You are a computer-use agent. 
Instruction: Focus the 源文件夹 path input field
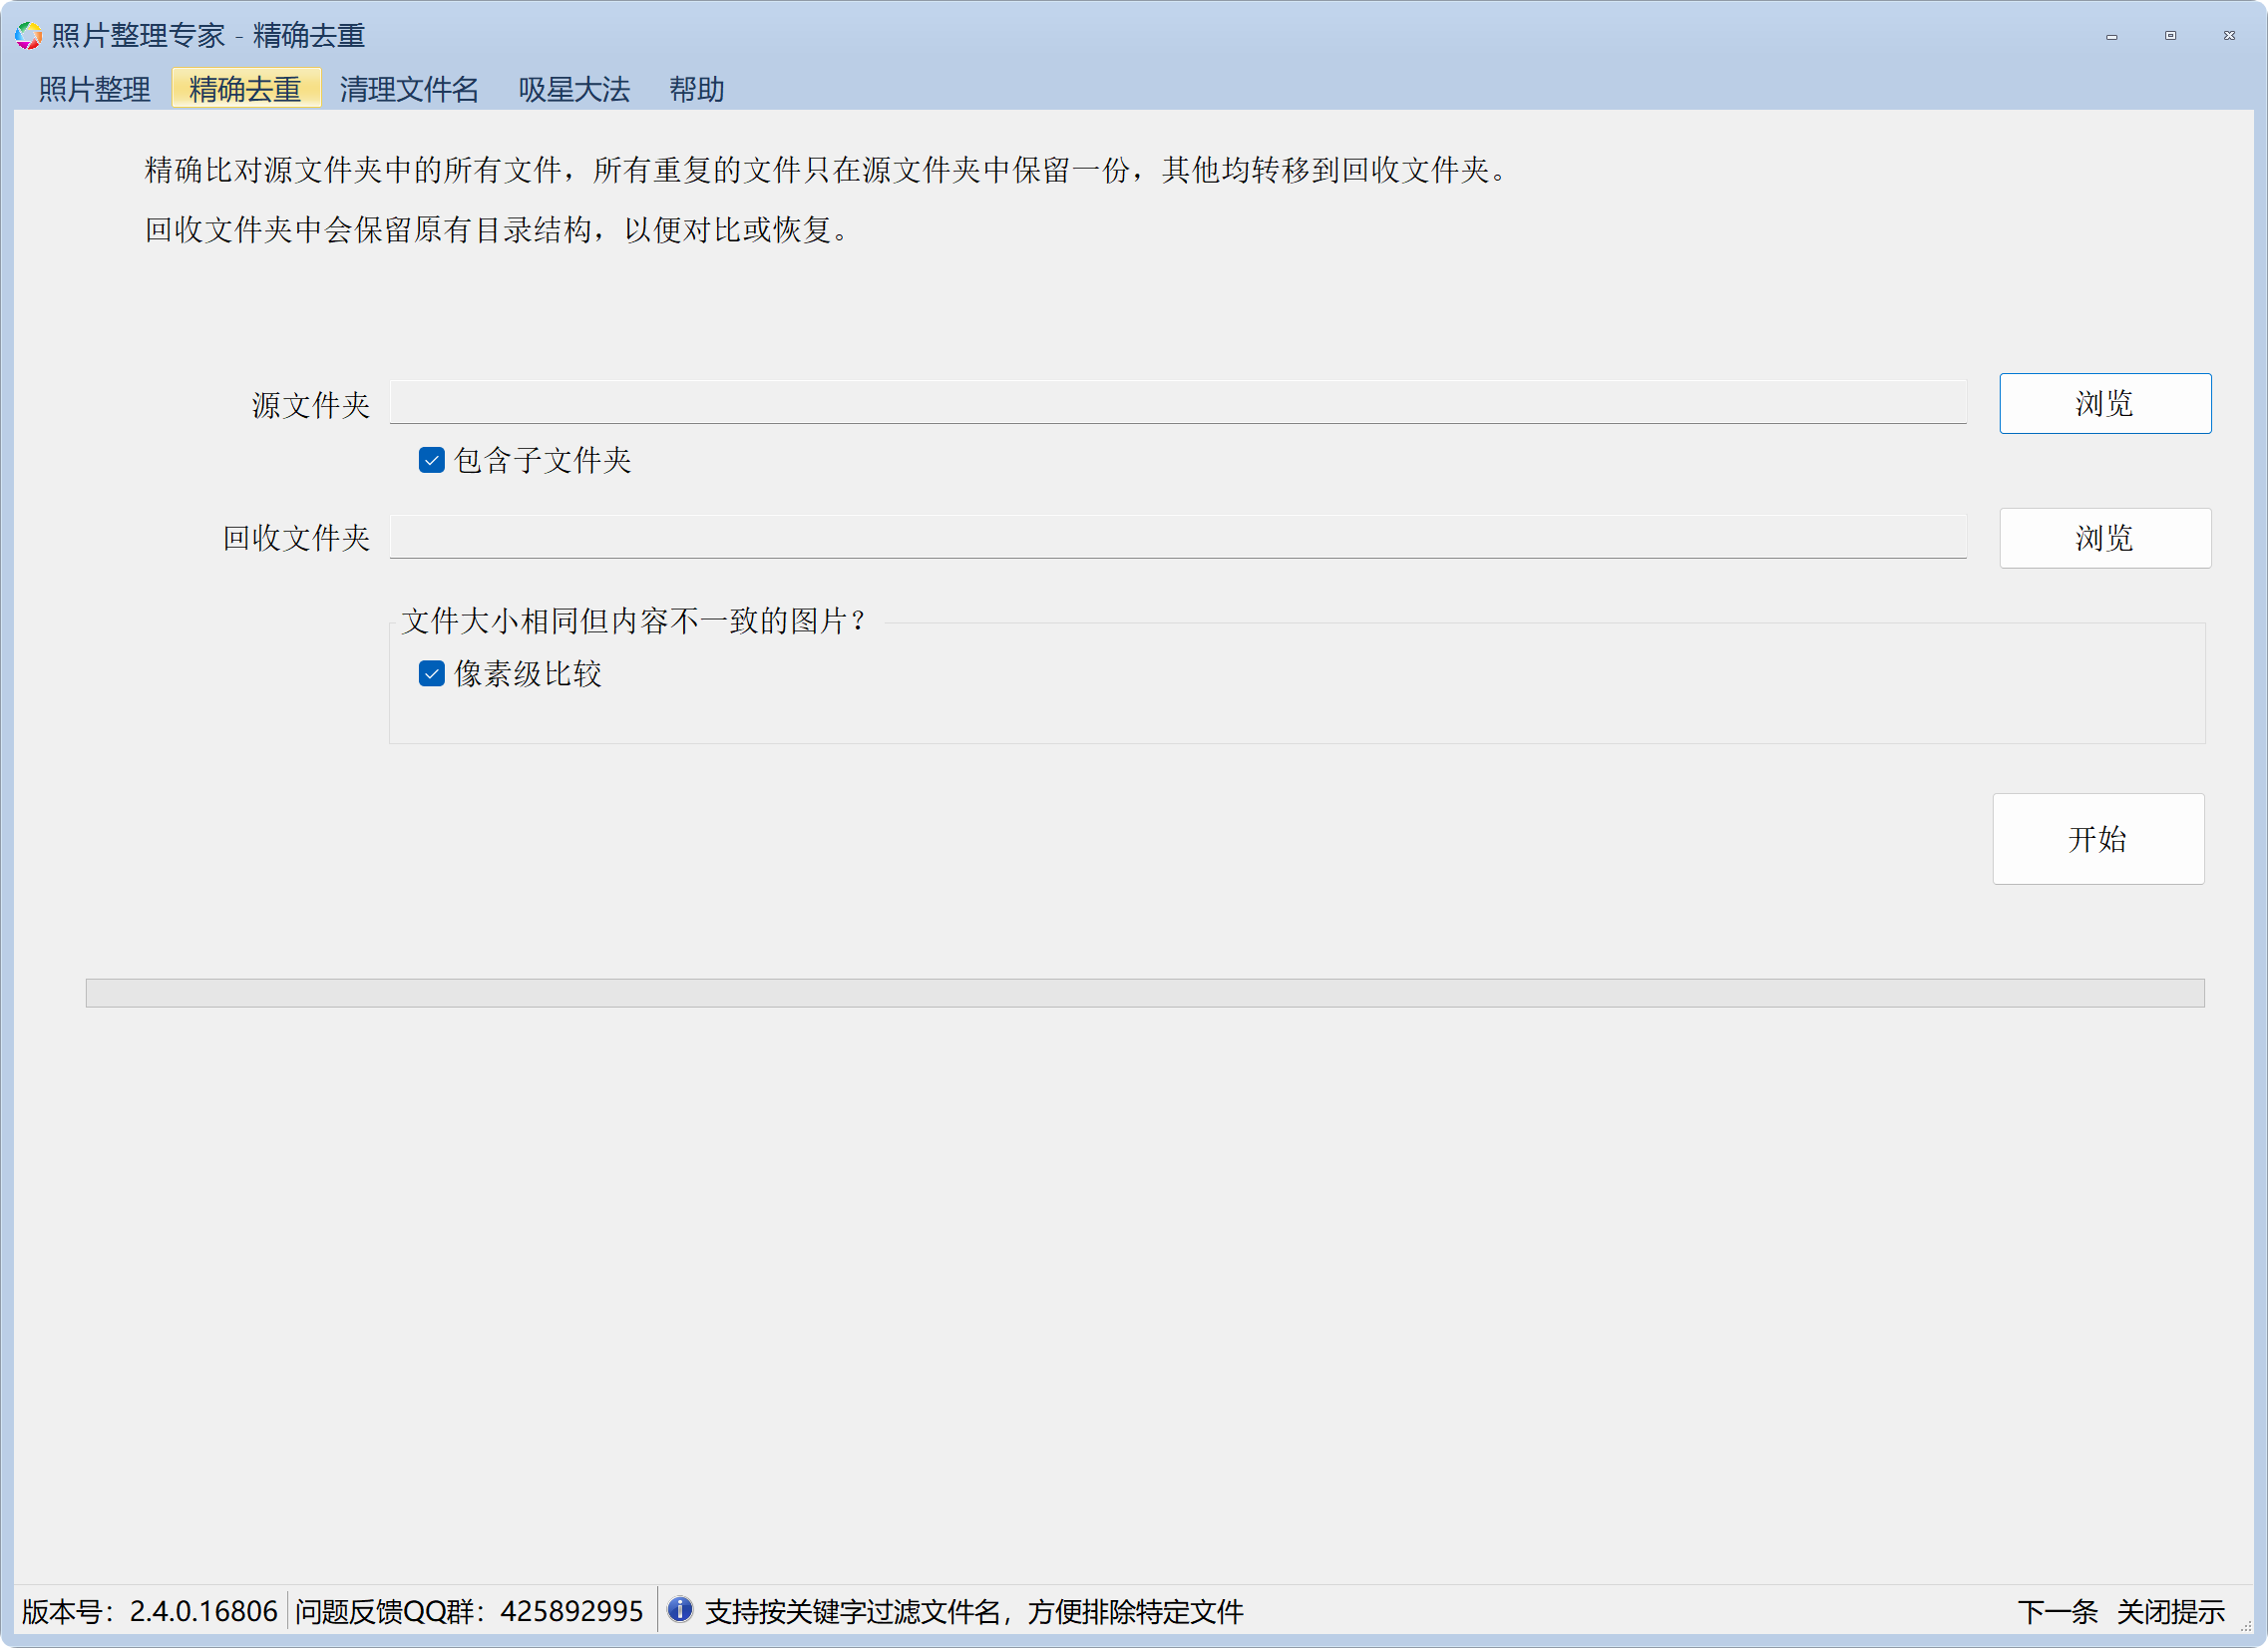tap(1177, 402)
